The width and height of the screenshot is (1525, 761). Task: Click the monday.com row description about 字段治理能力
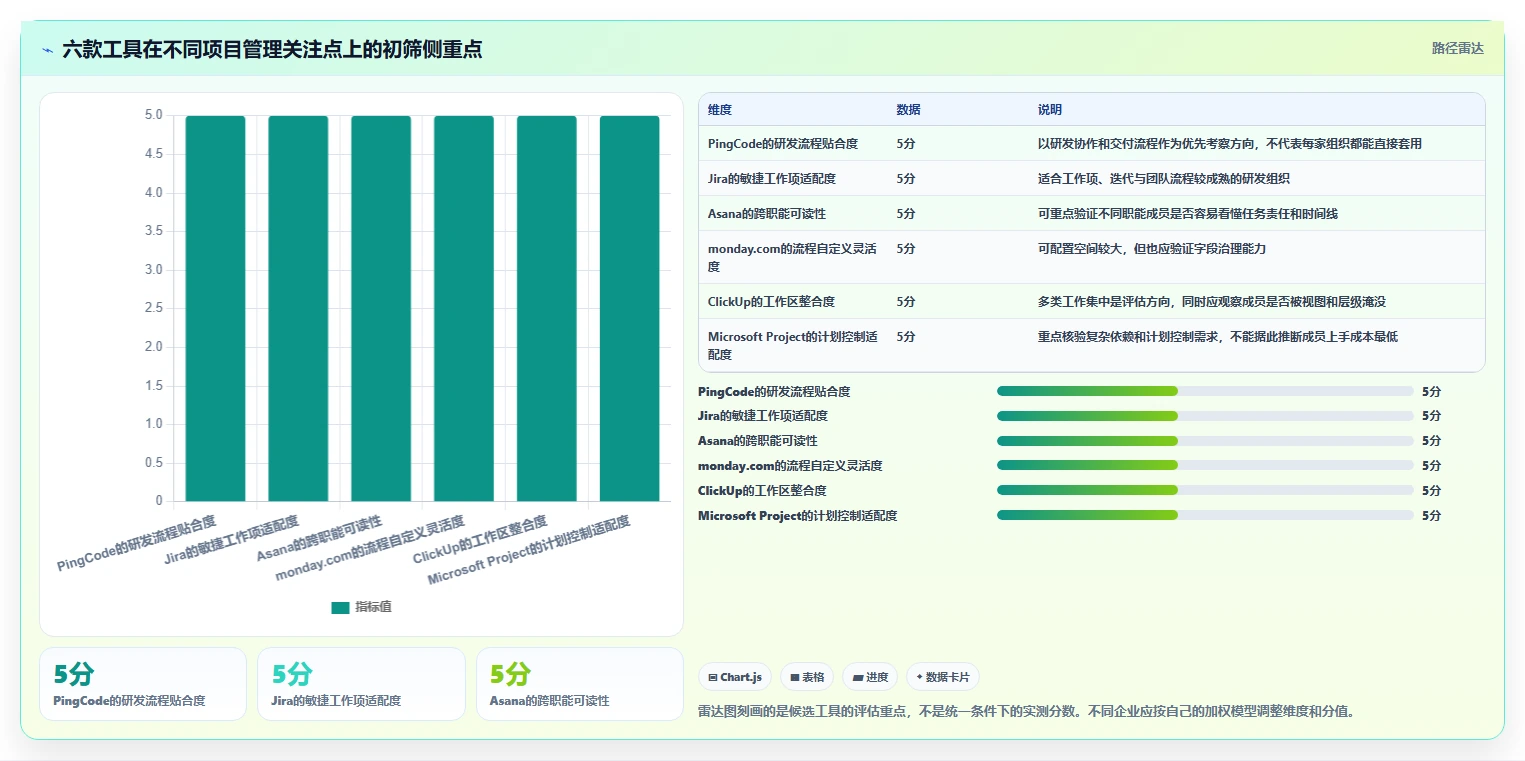coord(1152,249)
